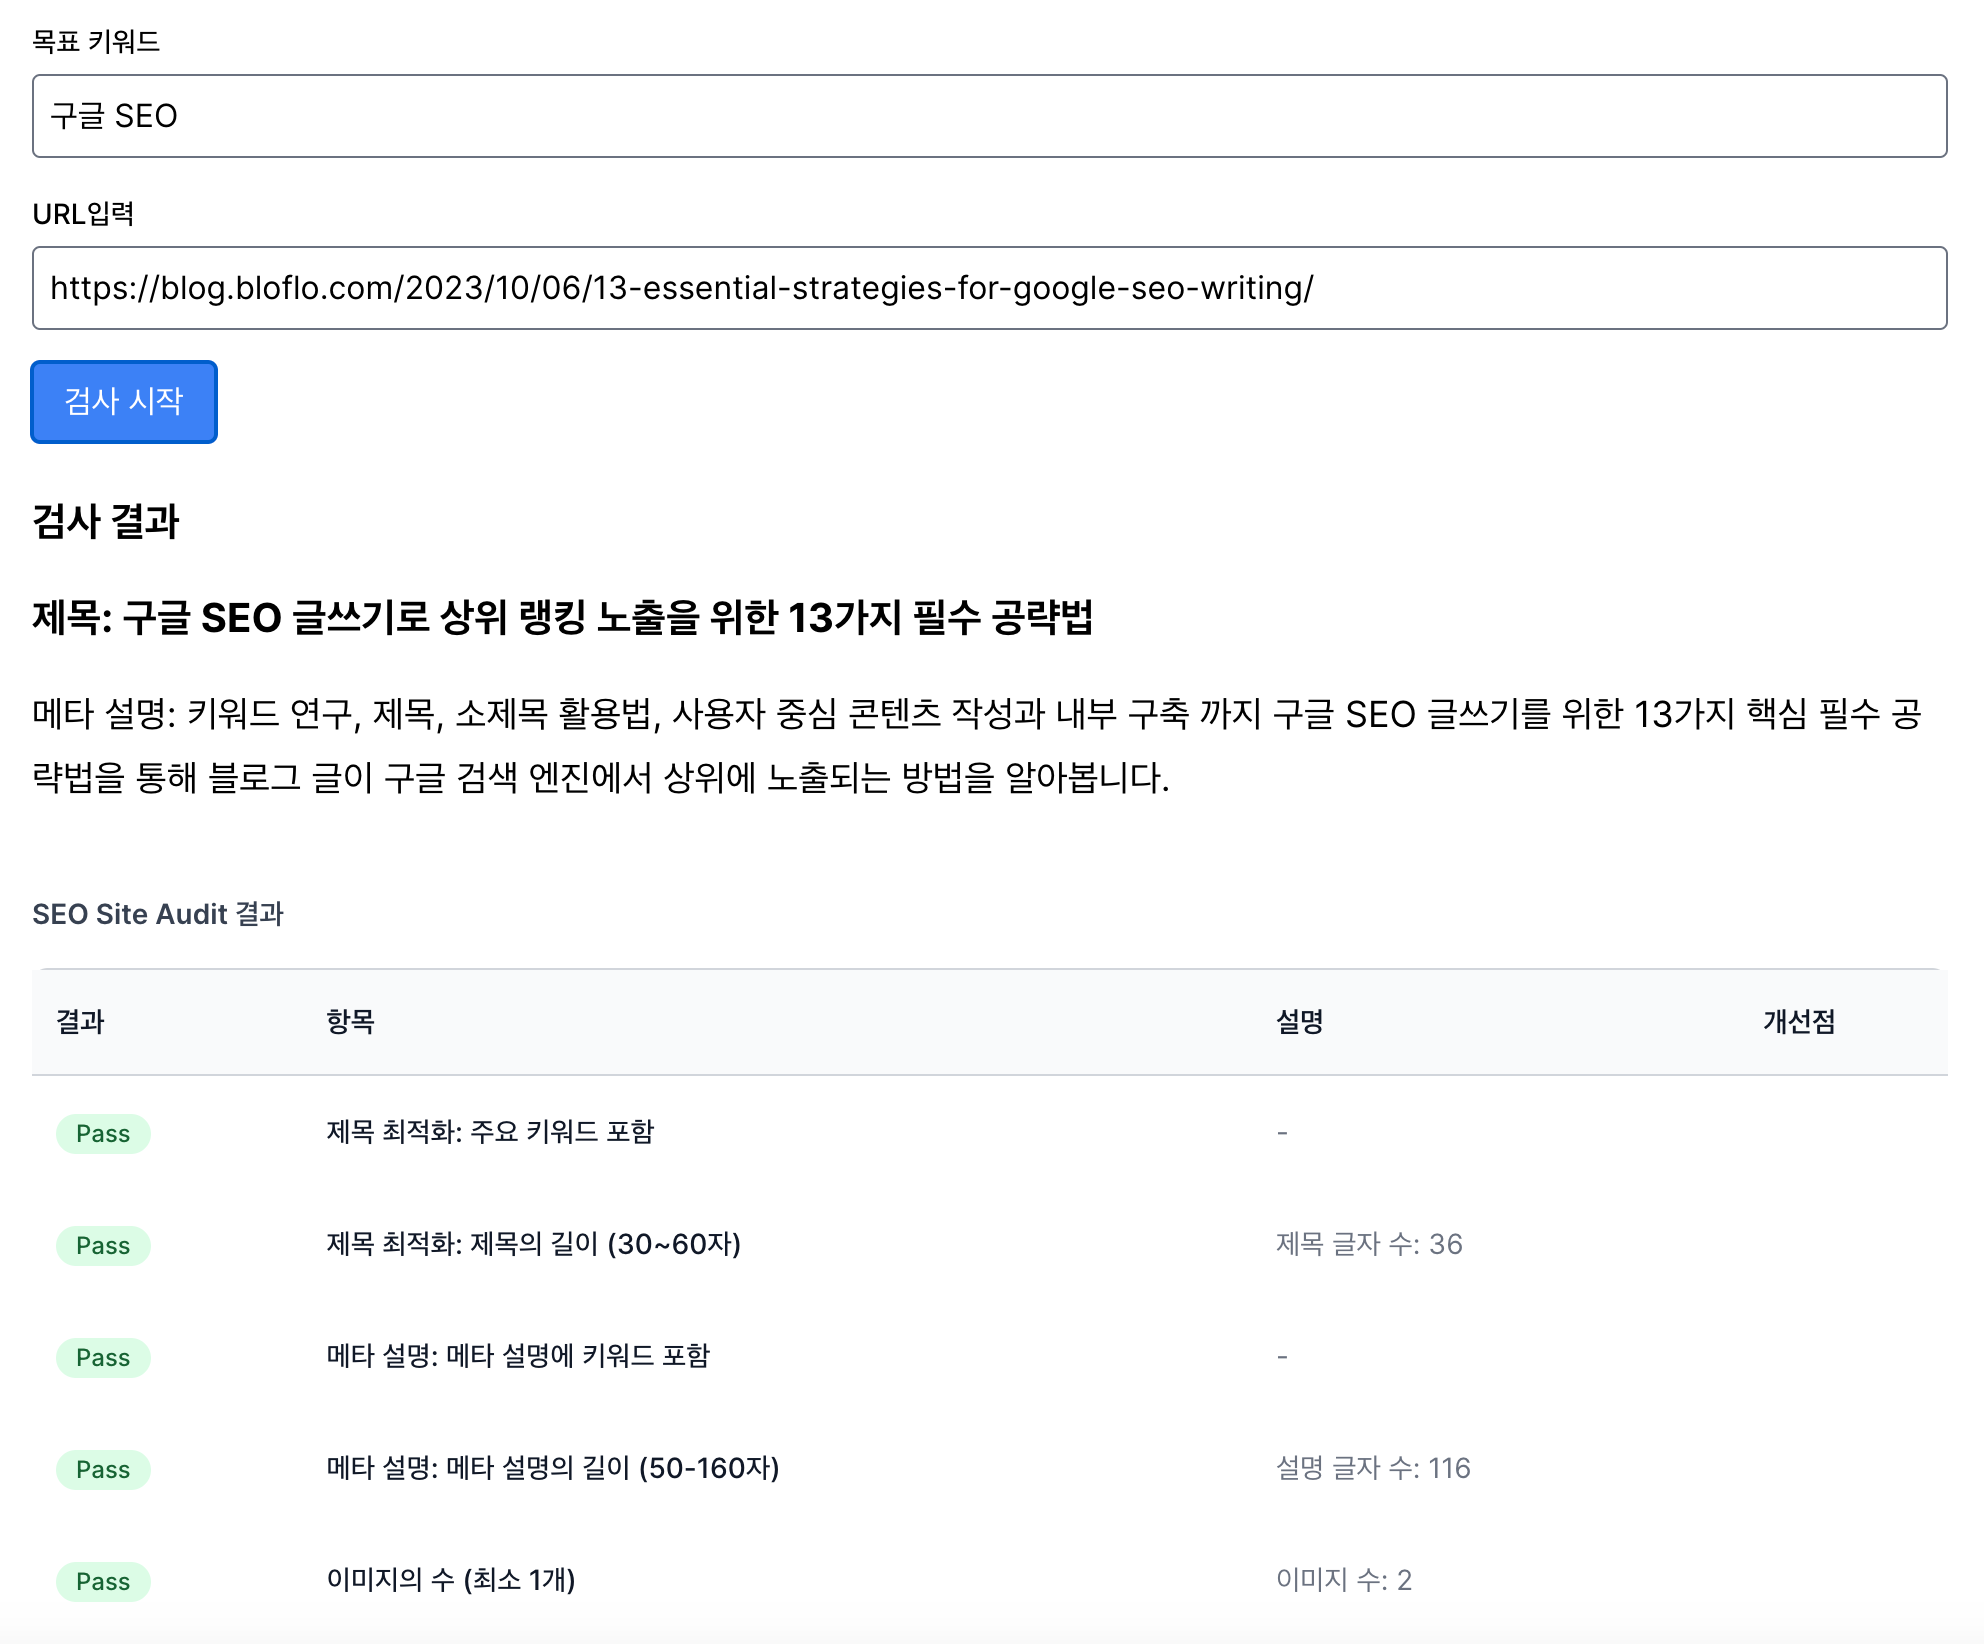This screenshot has width=1984, height=1644.
Task: Click the 결과 column header
Action: tap(80, 1021)
